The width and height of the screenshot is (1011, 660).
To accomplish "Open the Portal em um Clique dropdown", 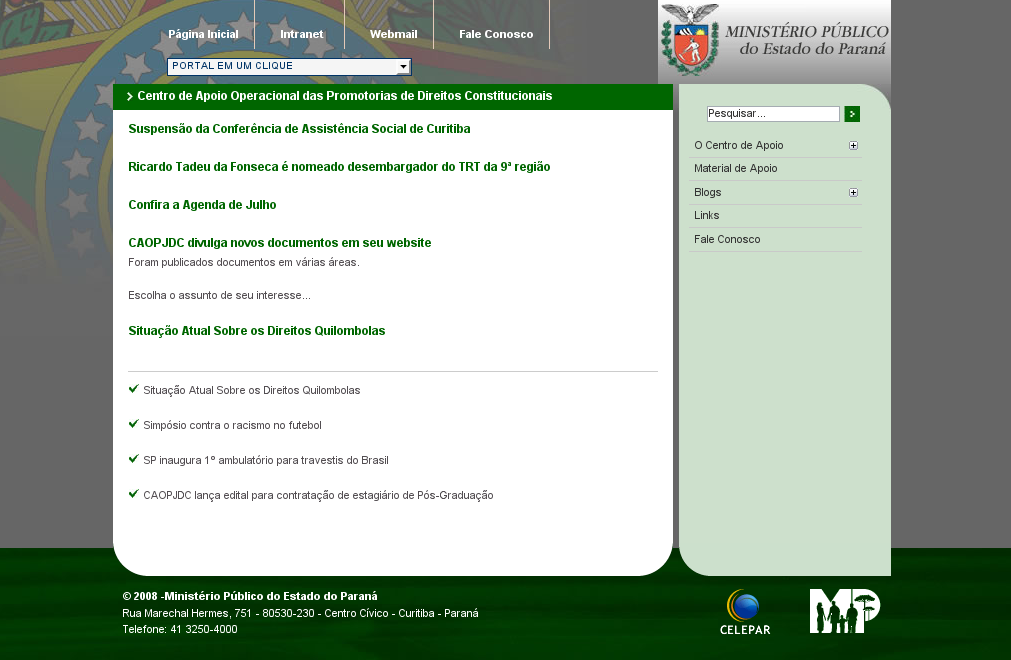I will pyautogui.click(x=403, y=67).
